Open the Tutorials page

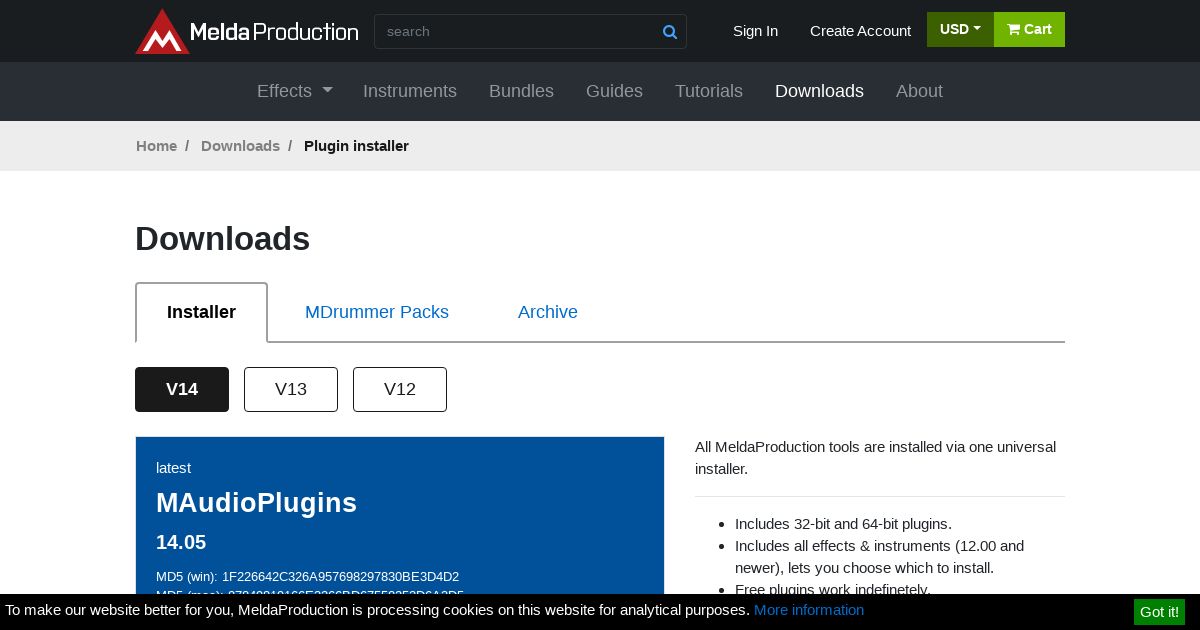709,91
